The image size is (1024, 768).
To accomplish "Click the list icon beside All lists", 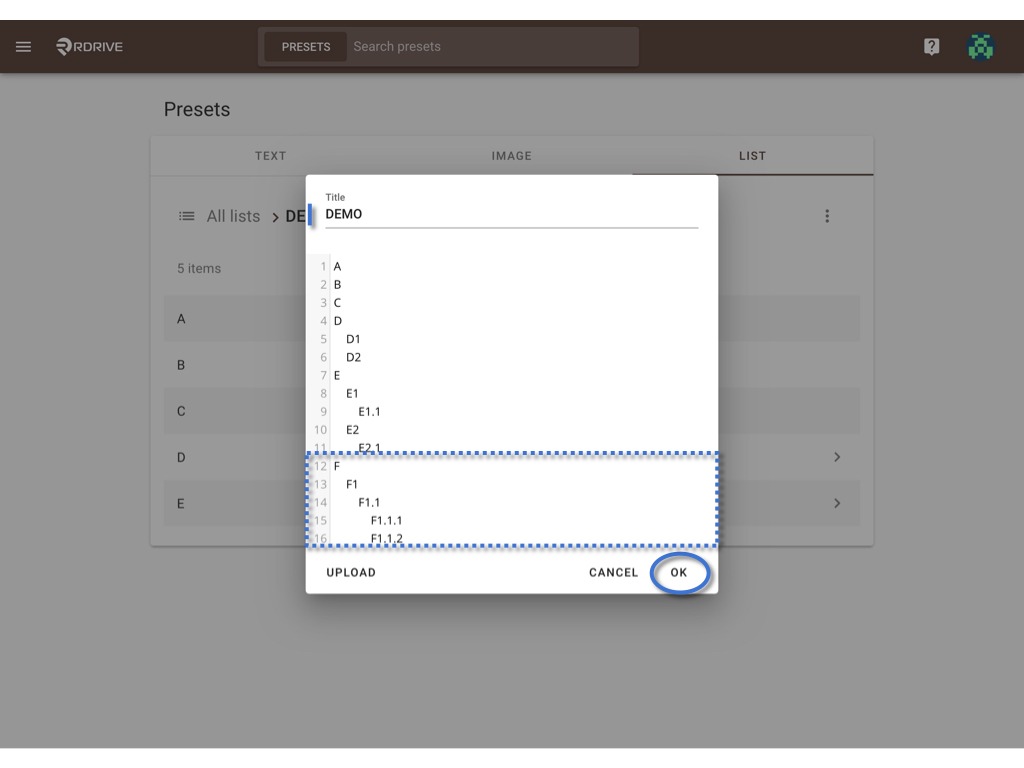I will click(187, 216).
